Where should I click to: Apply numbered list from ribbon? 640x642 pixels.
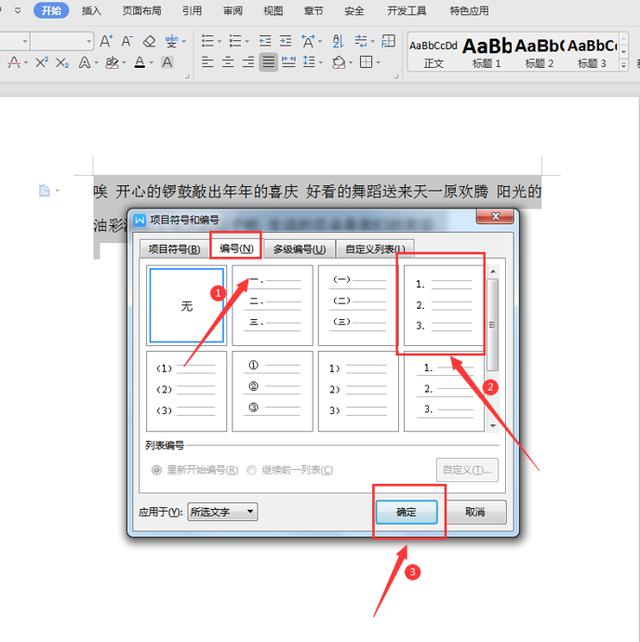235,41
